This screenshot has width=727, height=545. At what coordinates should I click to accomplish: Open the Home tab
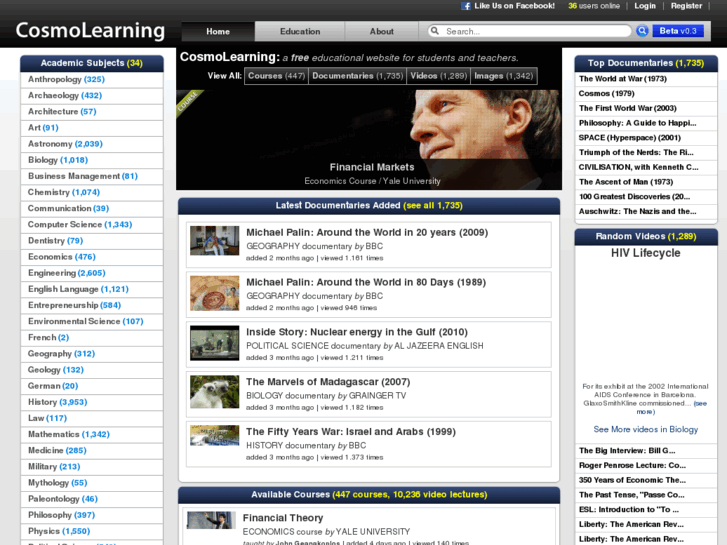pos(218,32)
